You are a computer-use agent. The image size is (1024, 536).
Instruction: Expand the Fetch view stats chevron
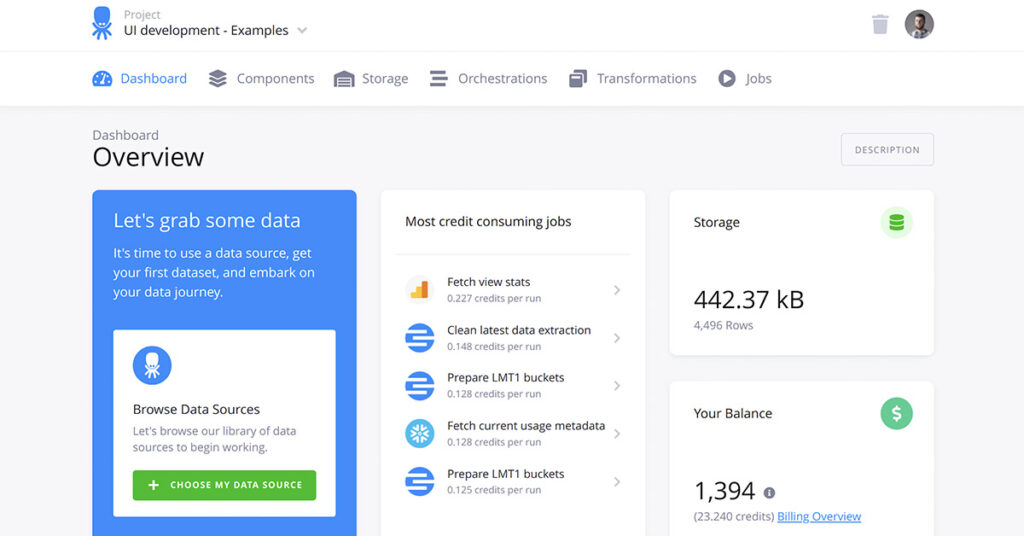click(617, 290)
